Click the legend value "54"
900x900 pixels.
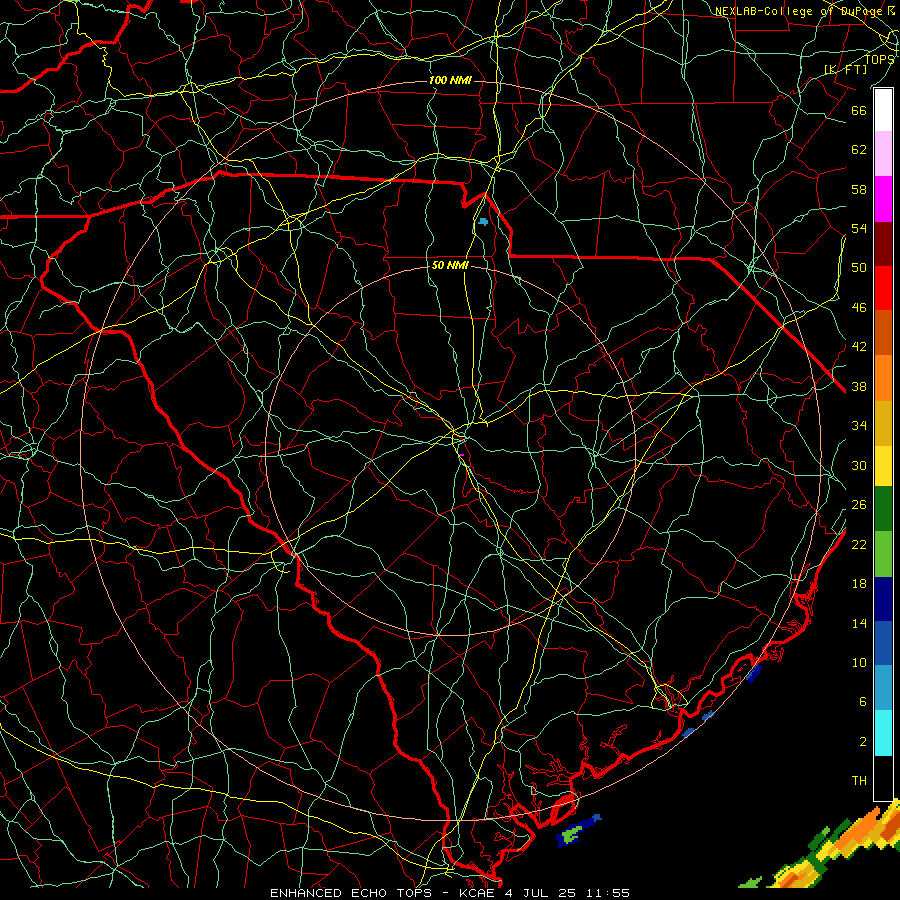point(859,228)
